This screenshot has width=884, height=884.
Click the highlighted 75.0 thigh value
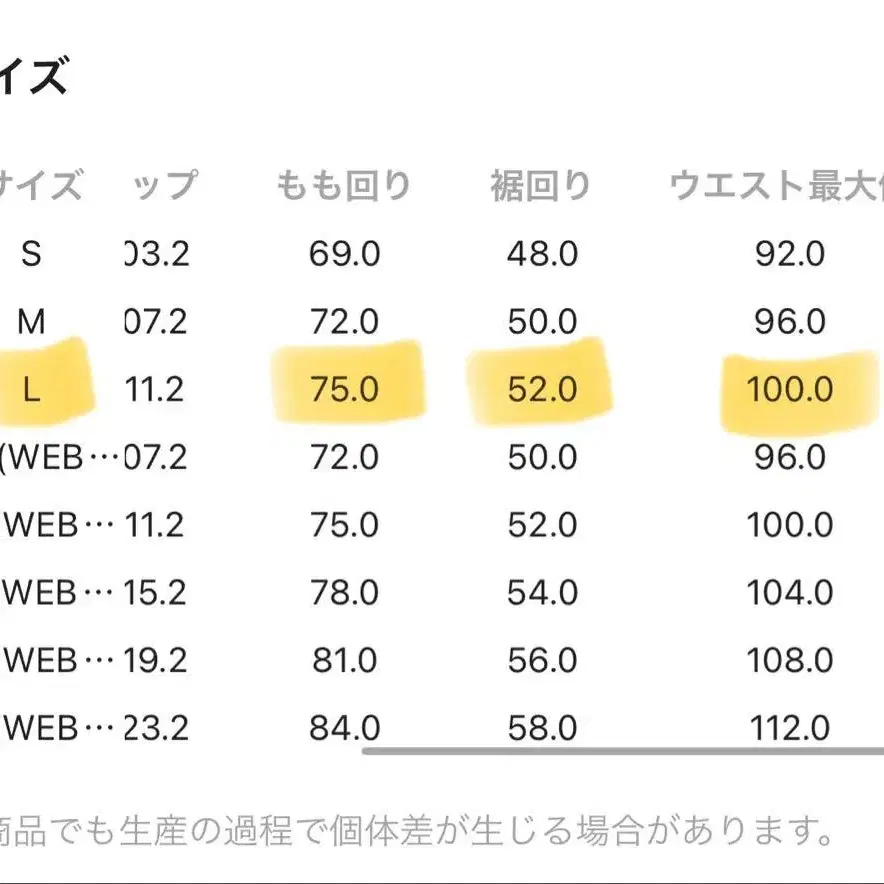pos(343,390)
